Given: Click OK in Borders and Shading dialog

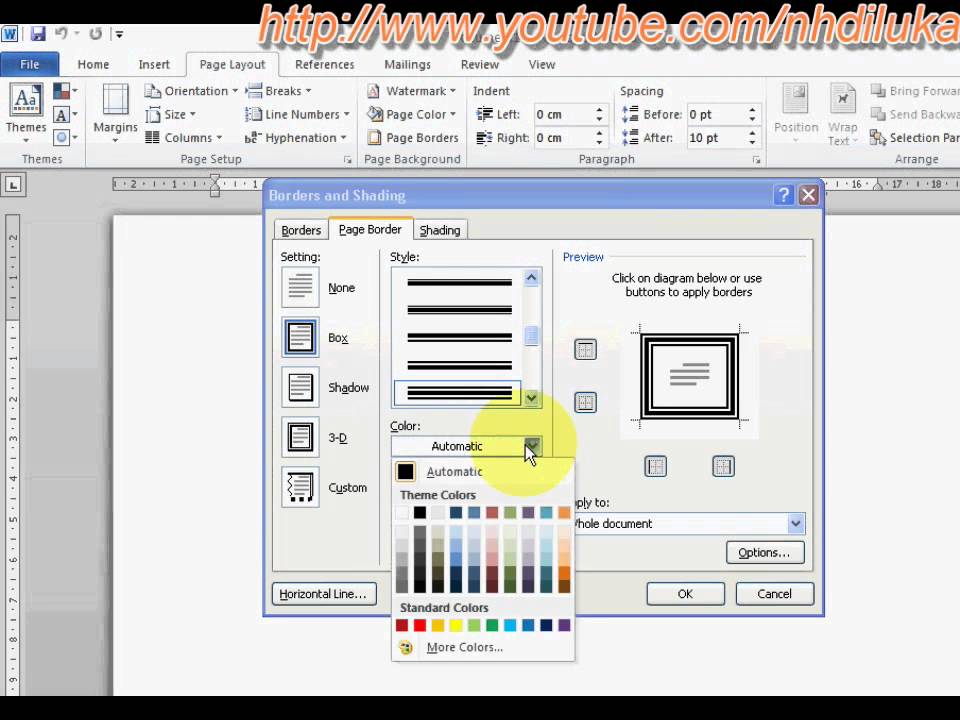Looking at the screenshot, I should (685, 594).
